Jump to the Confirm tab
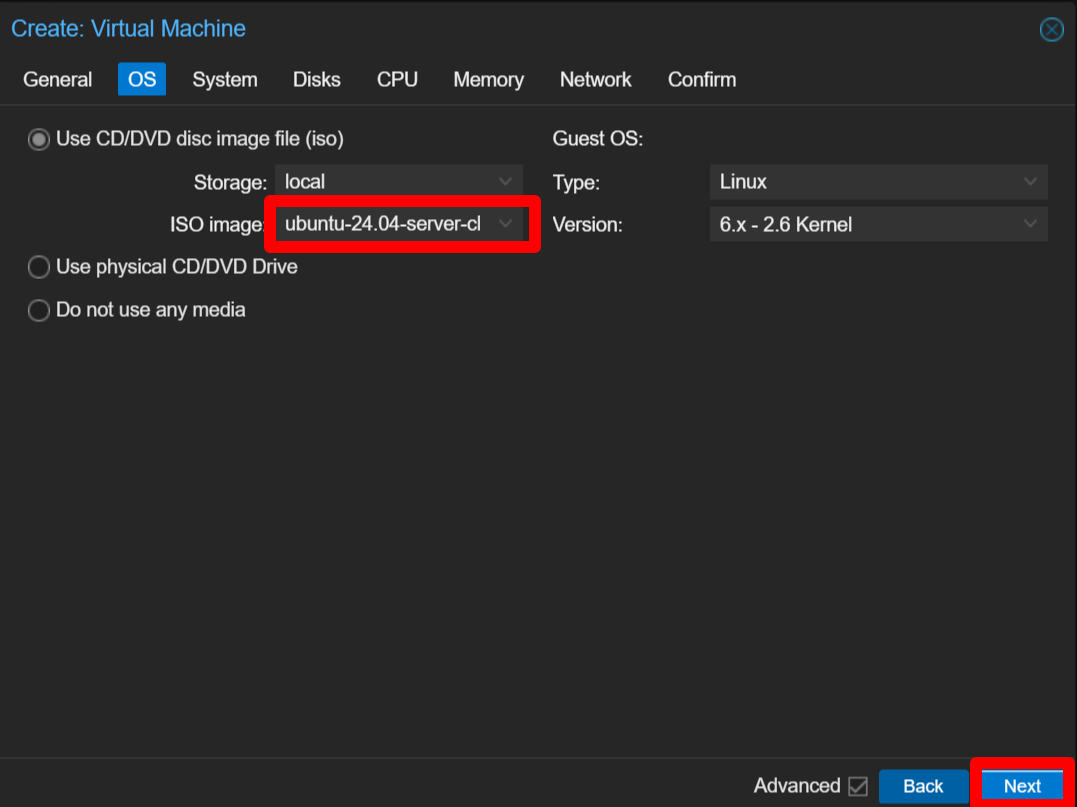The height and width of the screenshot is (807, 1077). tap(702, 80)
